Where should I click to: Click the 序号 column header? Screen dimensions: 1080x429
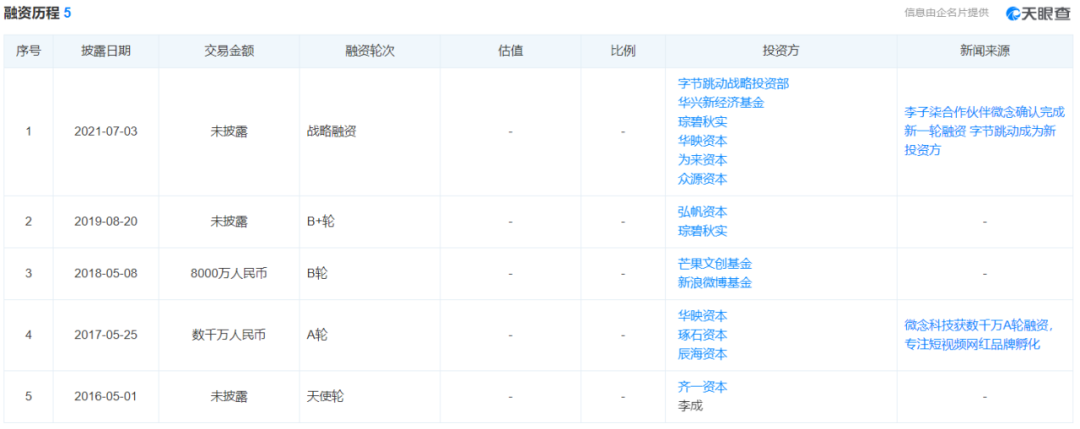(28, 52)
